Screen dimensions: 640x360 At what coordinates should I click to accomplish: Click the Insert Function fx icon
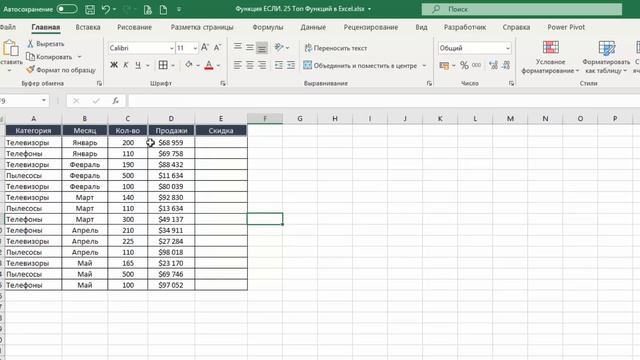[x=116, y=100]
